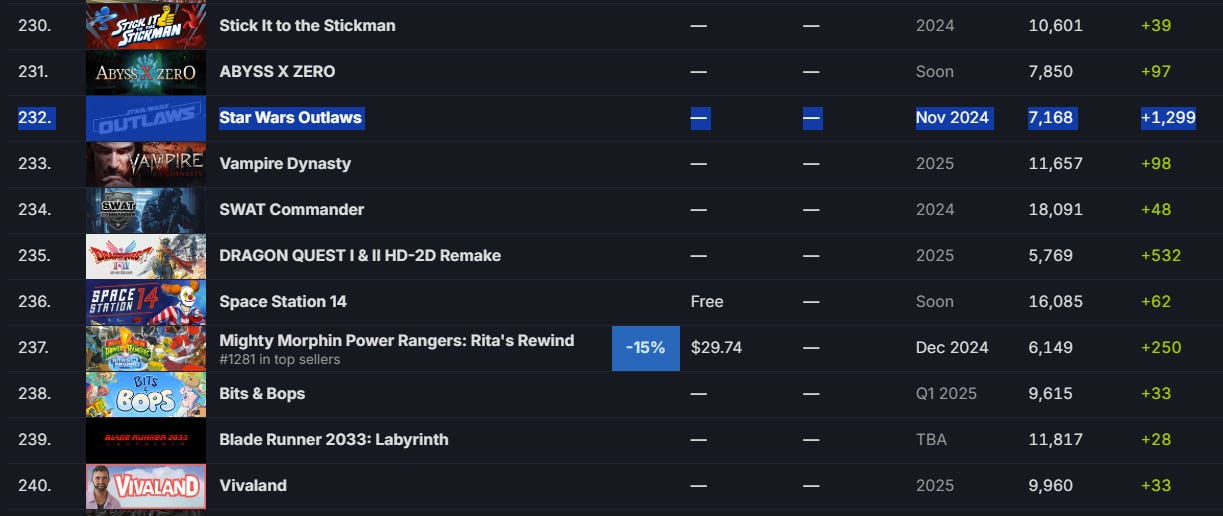The image size is (1223, 516).
Task: Open Vivaland thumbnail image
Action: pyautogui.click(x=146, y=486)
